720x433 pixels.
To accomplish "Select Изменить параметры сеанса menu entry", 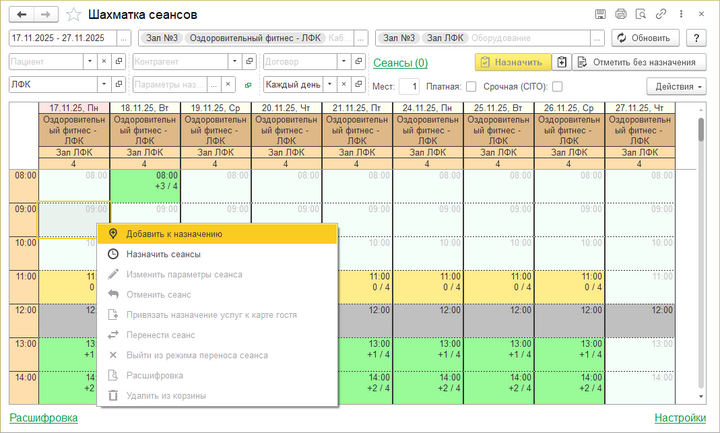I will (x=217, y=274).
